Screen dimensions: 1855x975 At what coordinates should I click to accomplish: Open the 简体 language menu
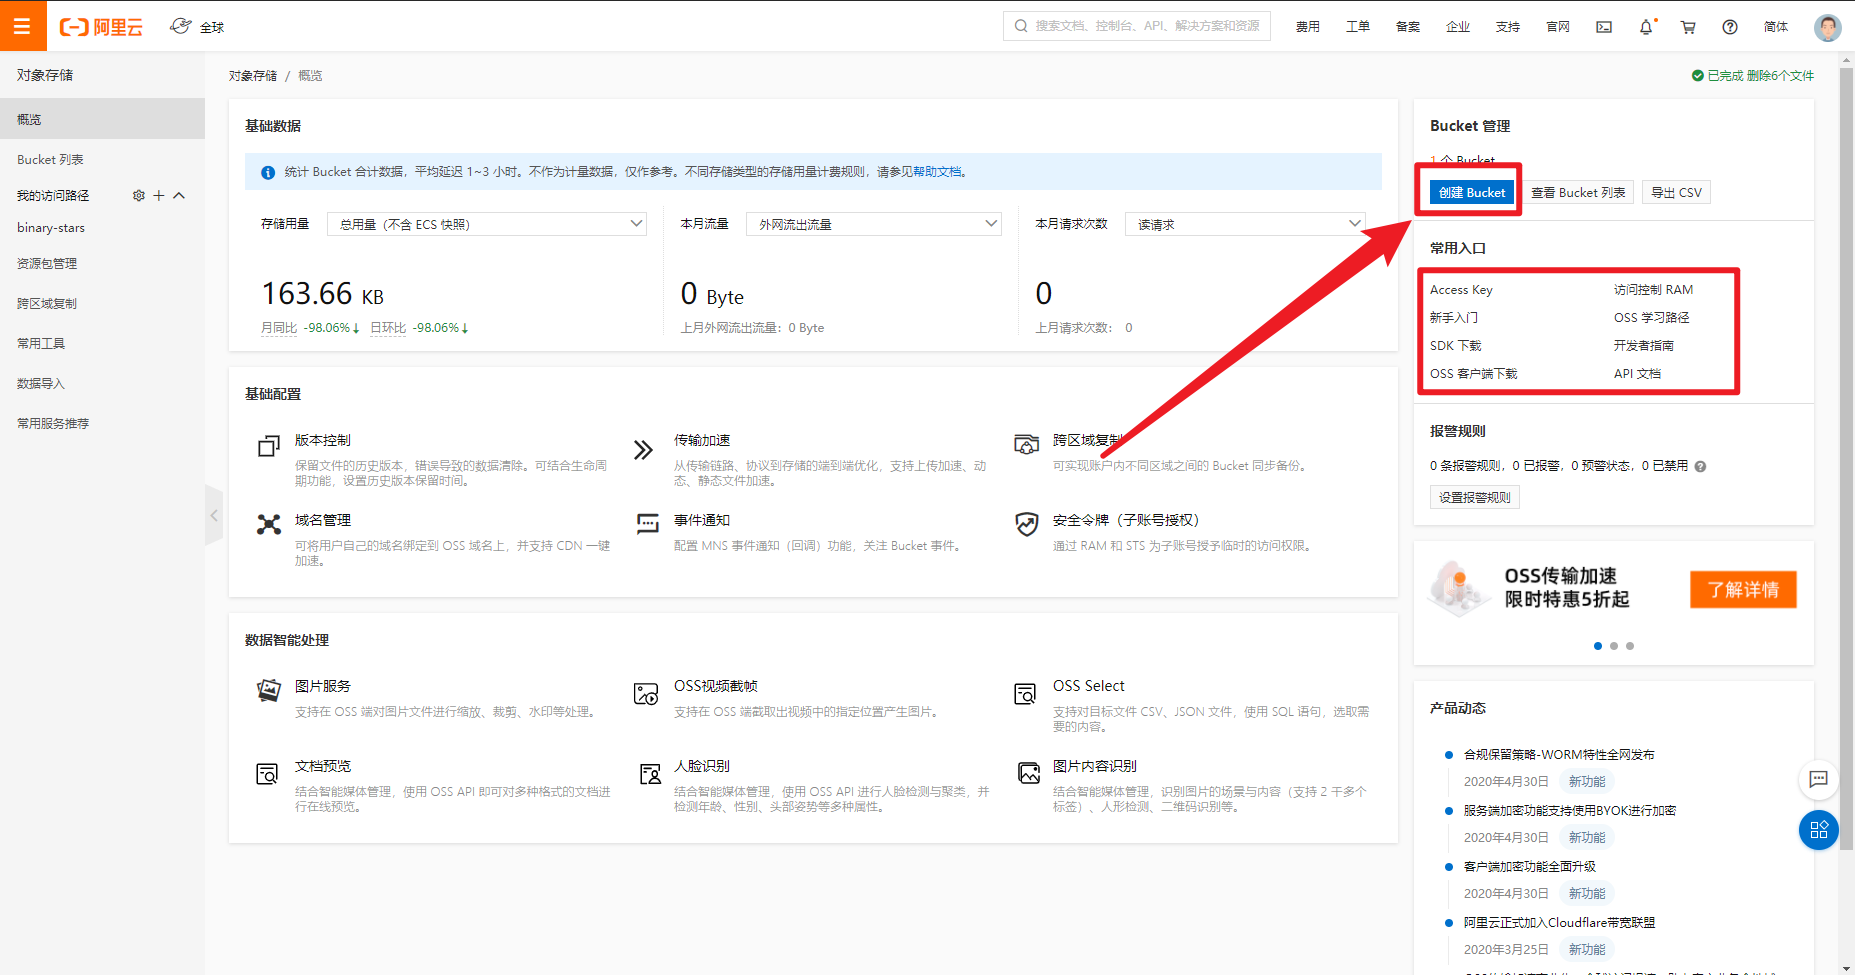click(1776, 27)
